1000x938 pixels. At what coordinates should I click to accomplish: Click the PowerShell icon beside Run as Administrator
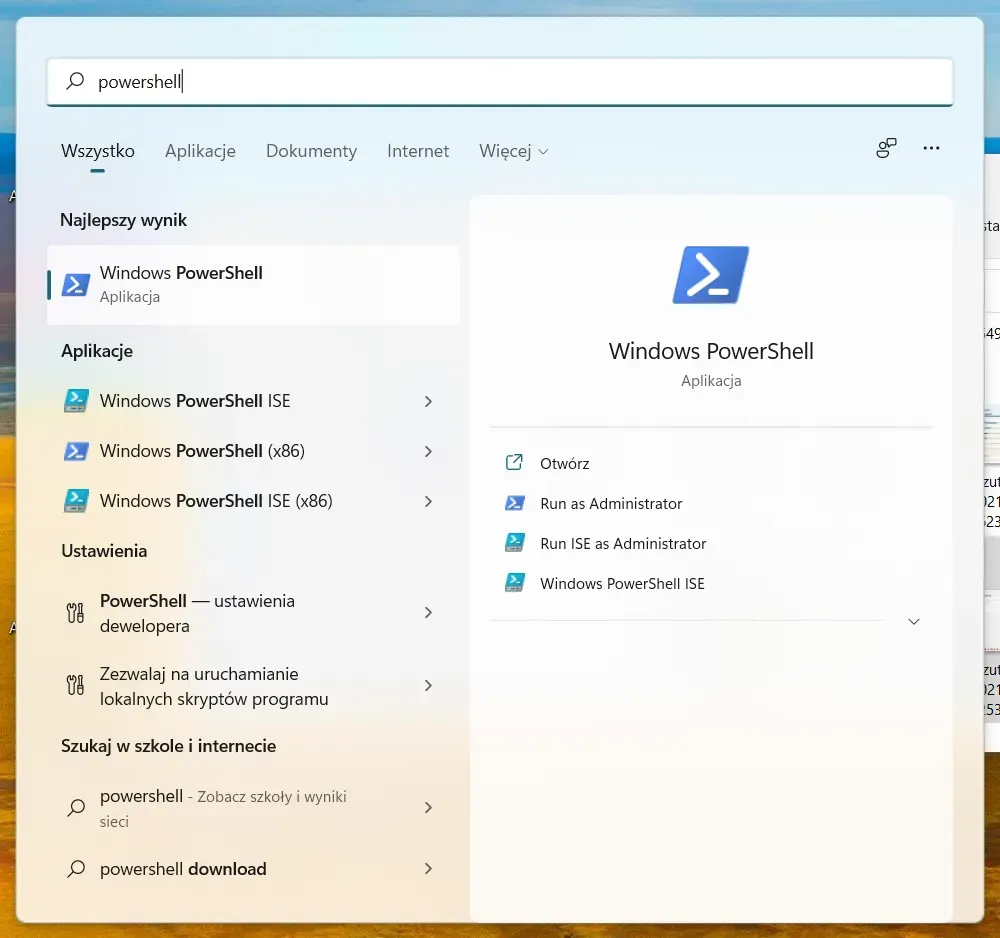pyautogui.click(x=515, y=503)
